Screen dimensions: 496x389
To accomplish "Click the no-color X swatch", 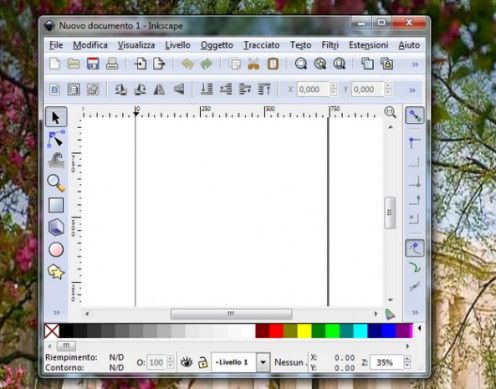I will coord(52,331).
